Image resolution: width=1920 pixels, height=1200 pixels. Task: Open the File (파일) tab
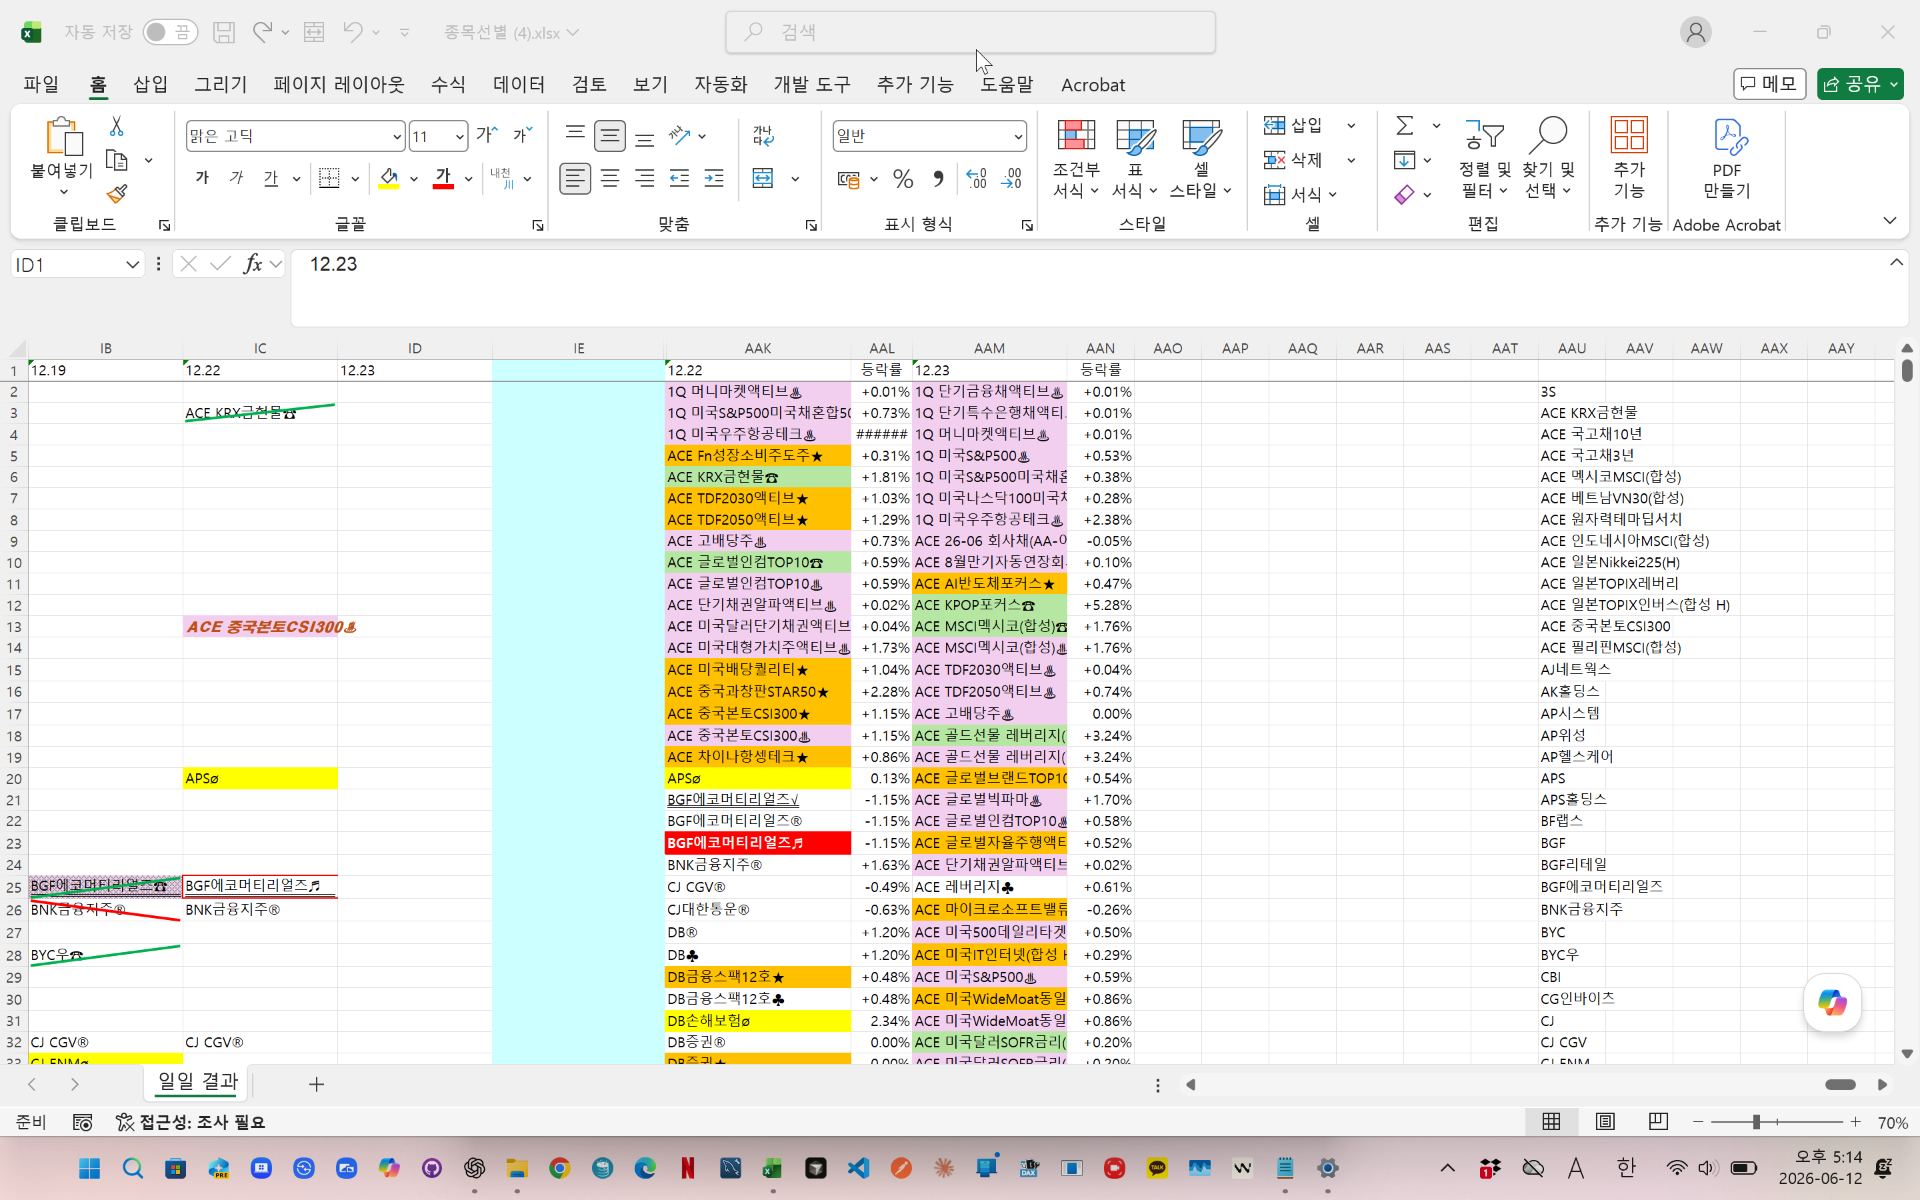coord(41,85)
